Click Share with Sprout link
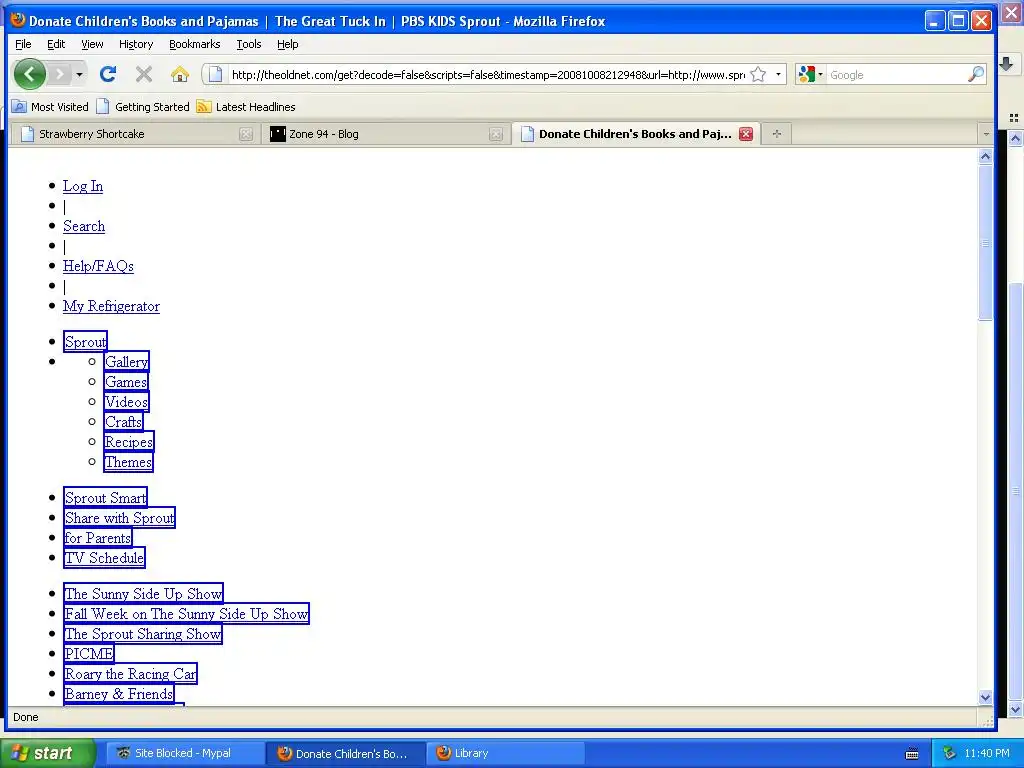 point(120,518)
